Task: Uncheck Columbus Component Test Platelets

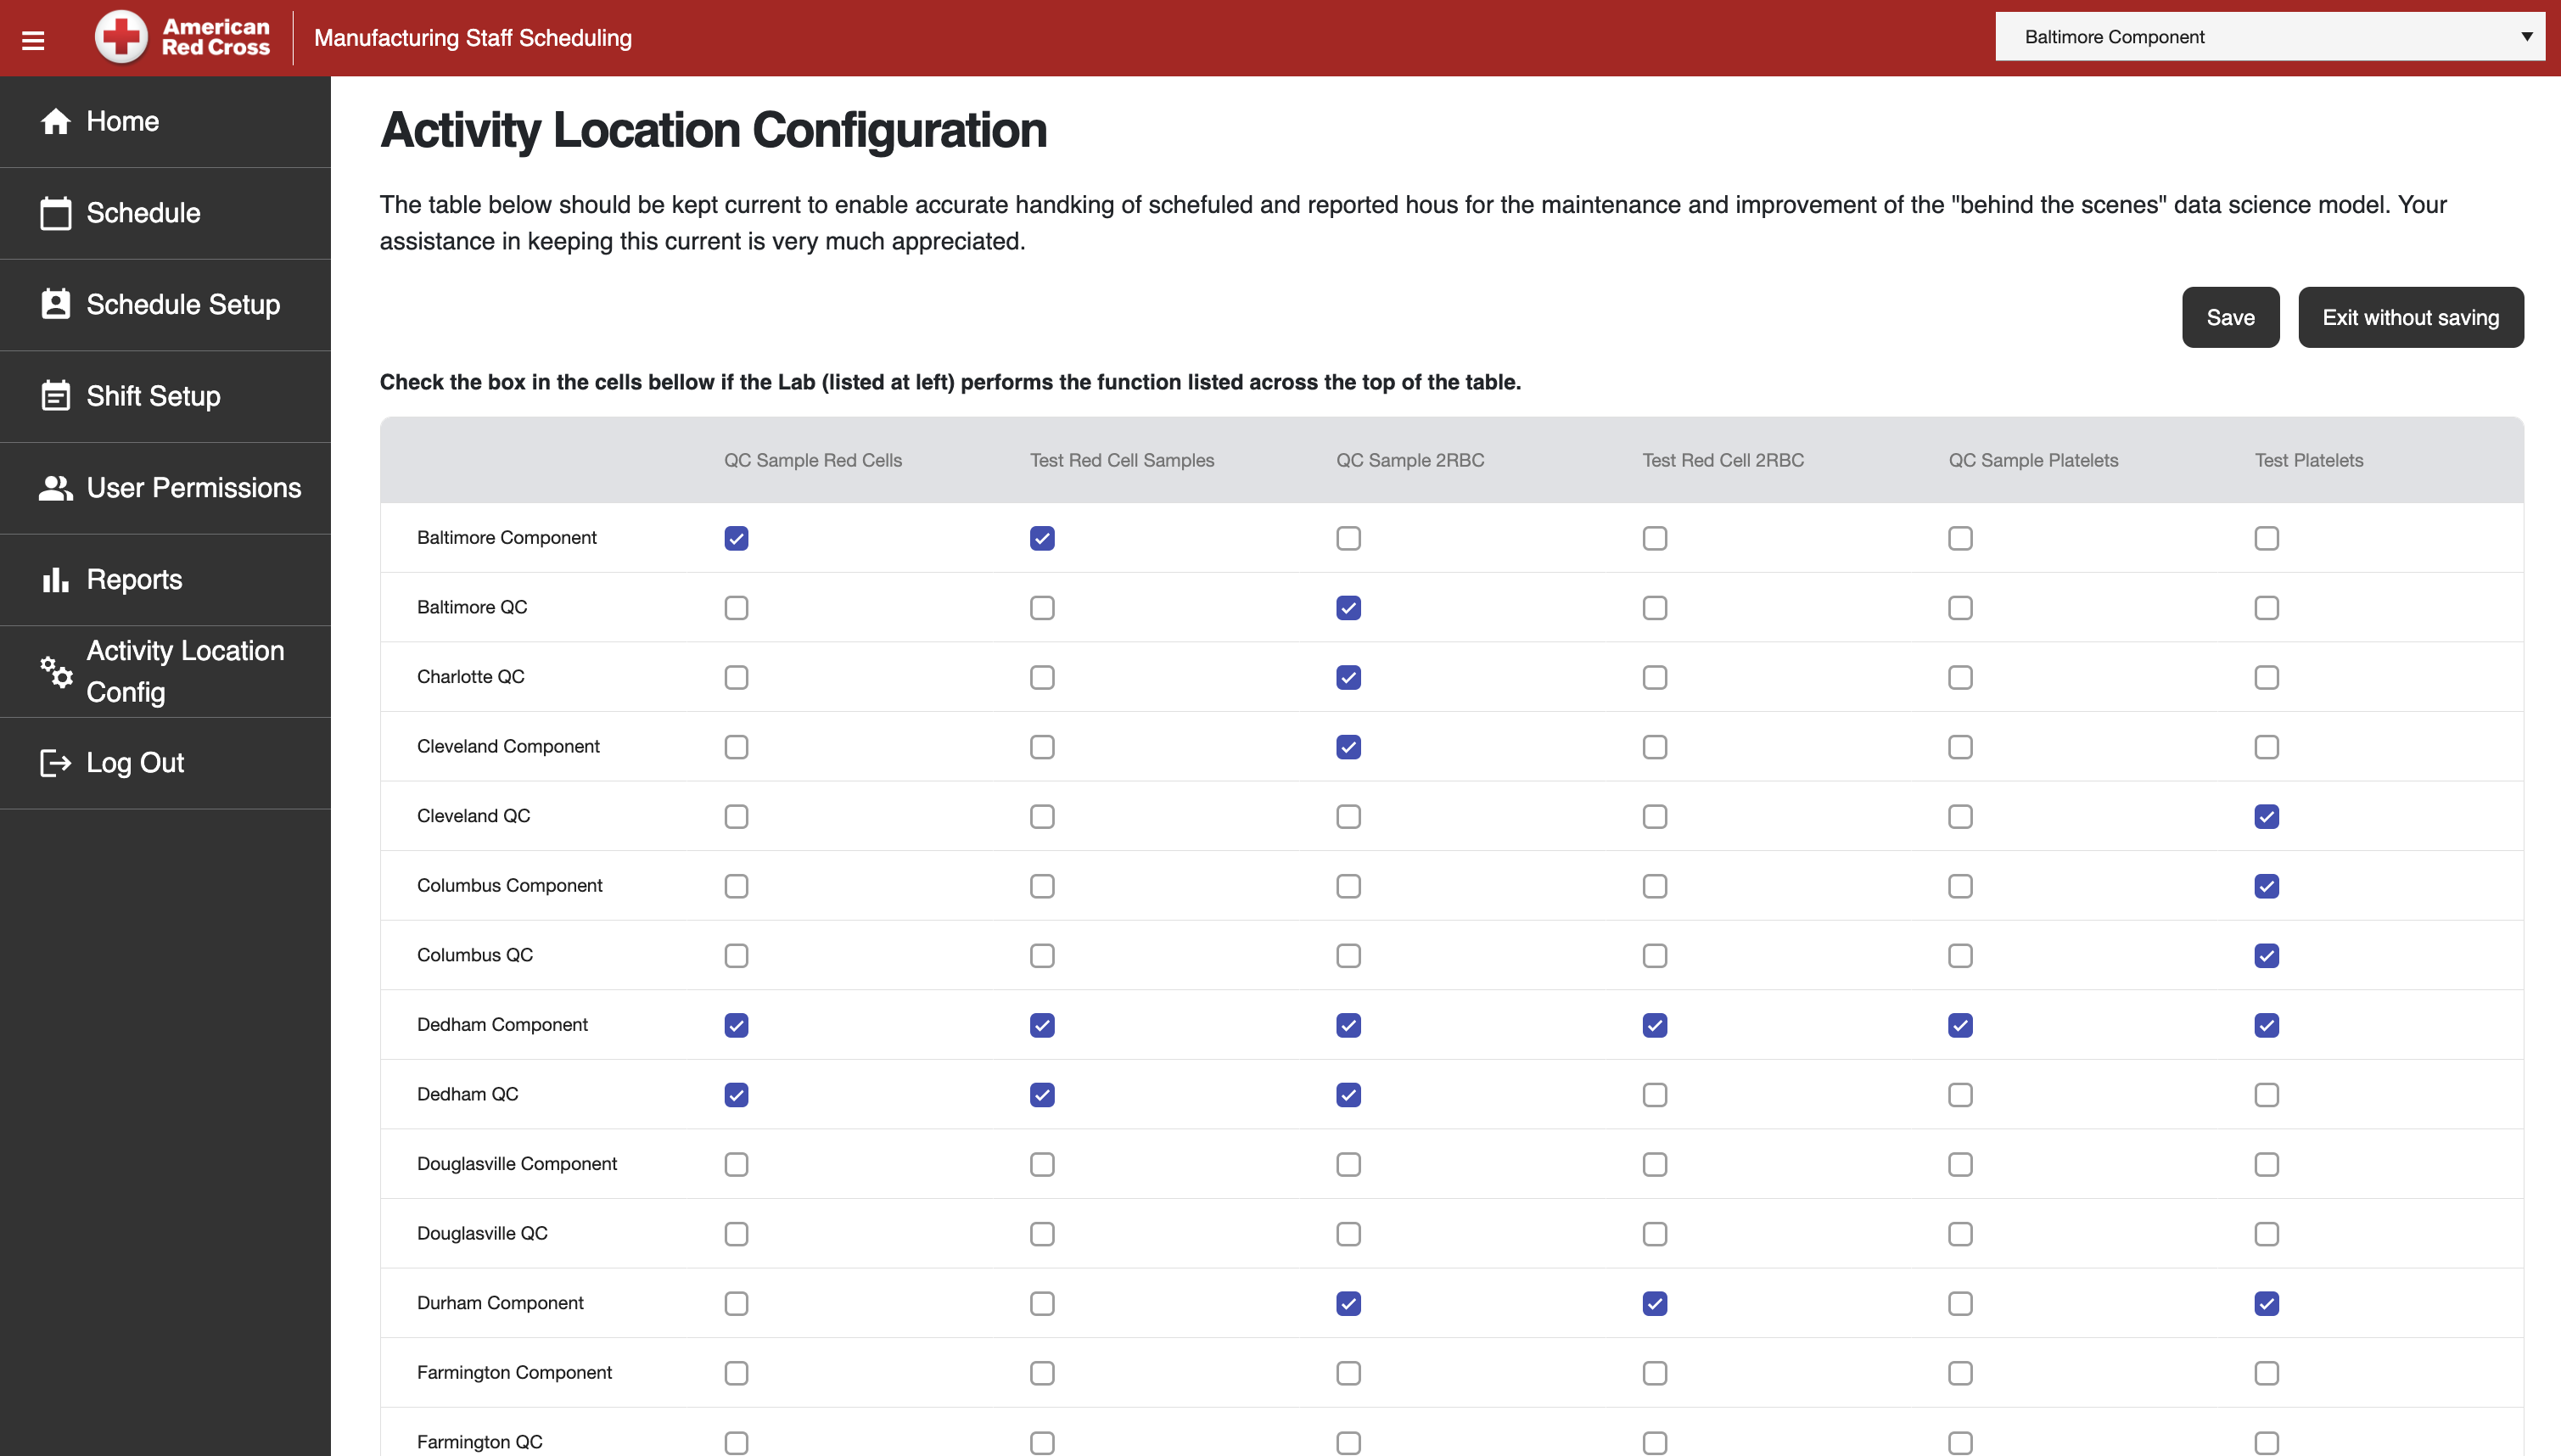Action: 2267,886
